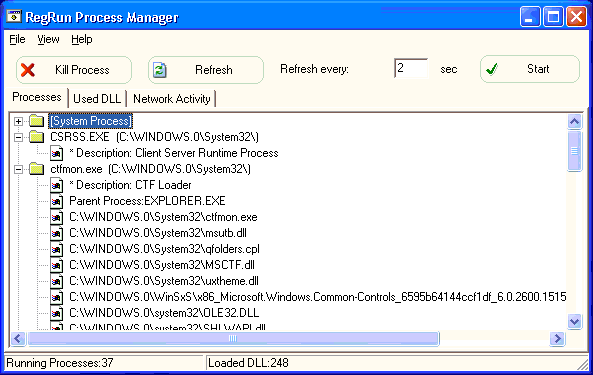
Task: Click the Start button
Action: pyautogui.click(x=530, y=69)
